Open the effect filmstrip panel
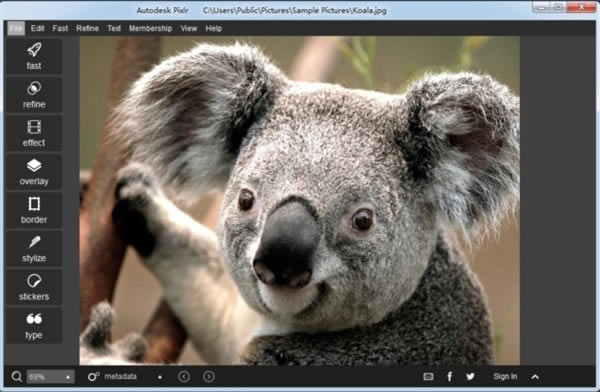 [34, 133]
